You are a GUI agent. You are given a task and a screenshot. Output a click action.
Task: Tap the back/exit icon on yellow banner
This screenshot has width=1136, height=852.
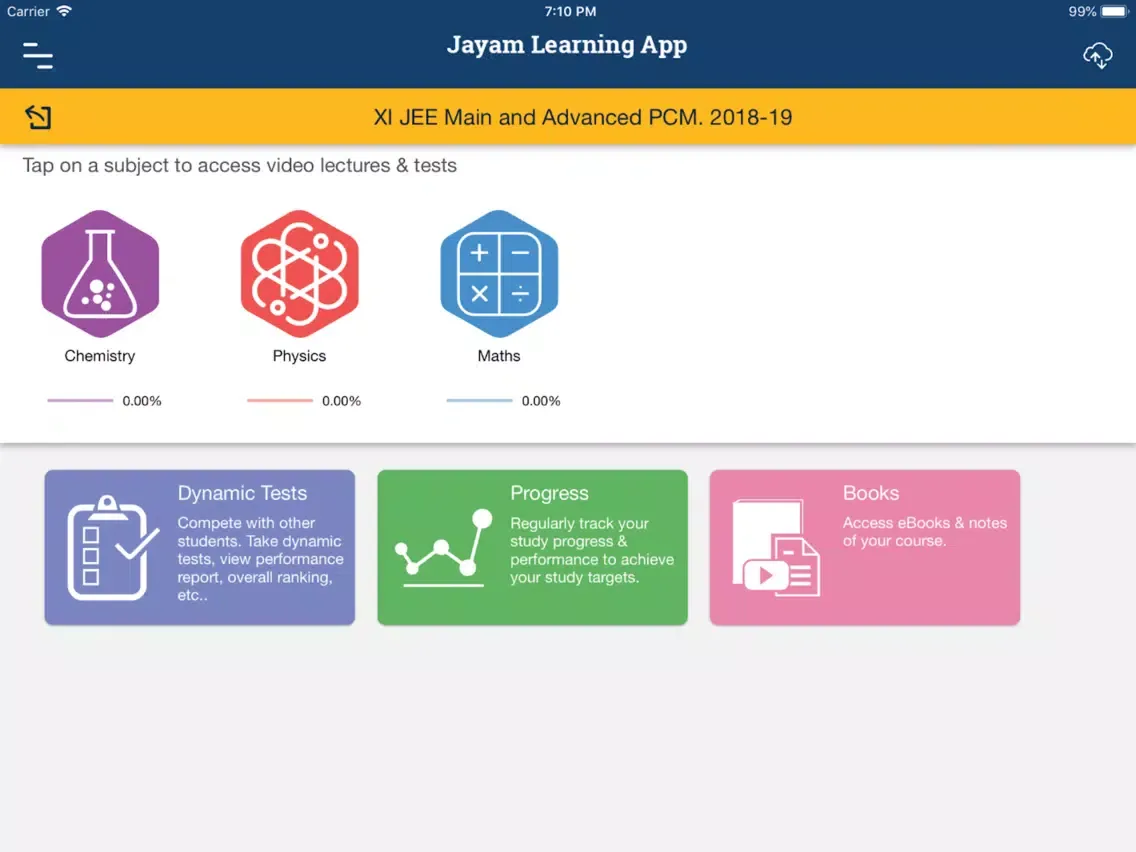(x=38, y=116)
